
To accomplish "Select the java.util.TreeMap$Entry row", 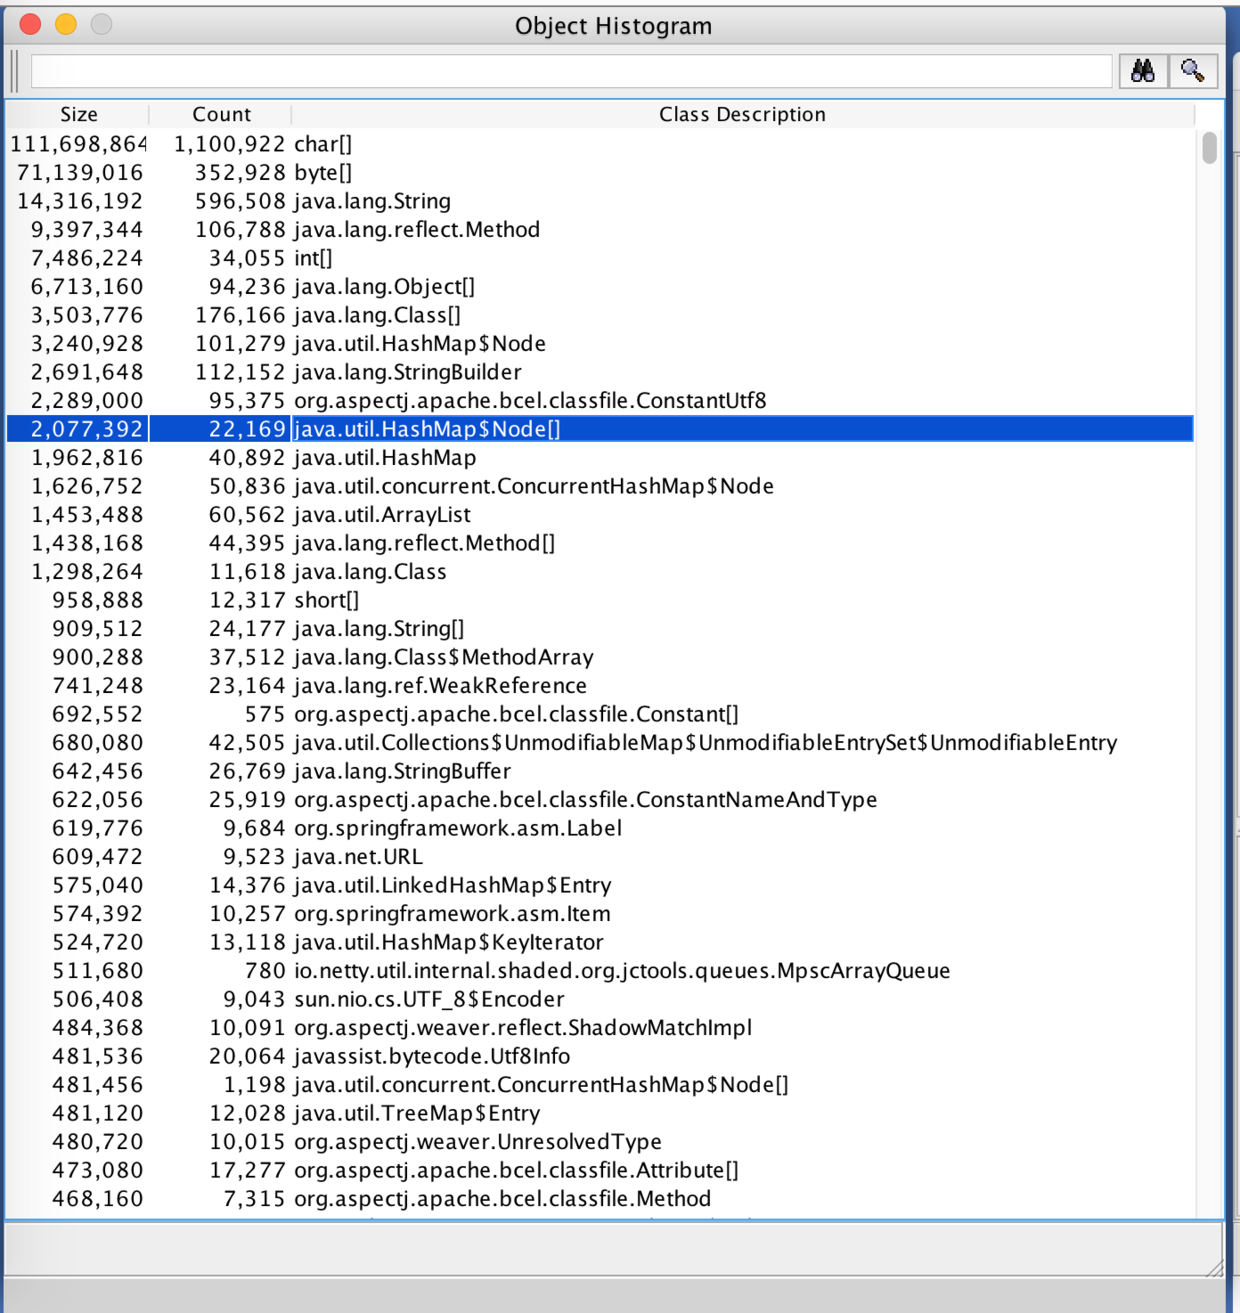I will pos(600,1113).
